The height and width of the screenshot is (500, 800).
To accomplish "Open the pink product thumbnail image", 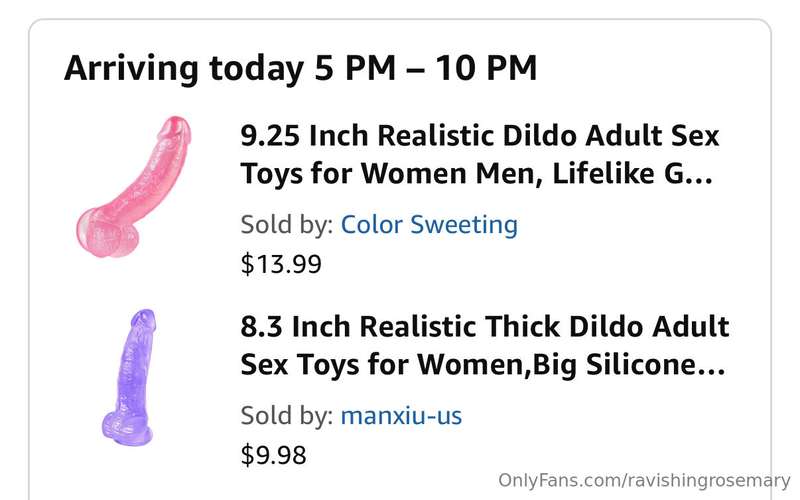I will (134, 187).
